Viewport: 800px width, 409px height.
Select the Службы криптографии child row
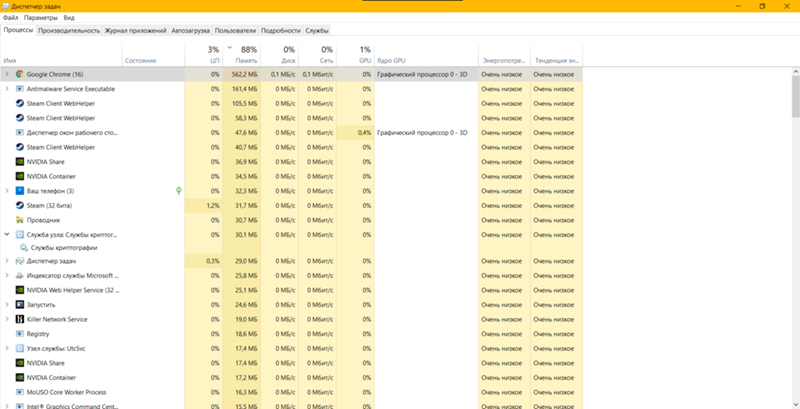[x=60, y=247]
